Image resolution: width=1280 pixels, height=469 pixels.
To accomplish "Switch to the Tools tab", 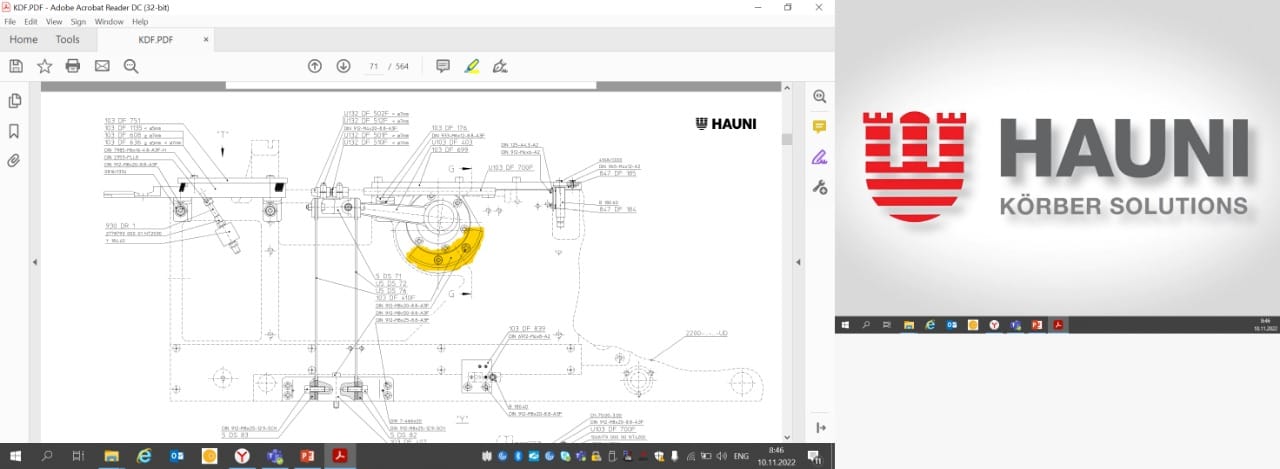I will point(68,40).
